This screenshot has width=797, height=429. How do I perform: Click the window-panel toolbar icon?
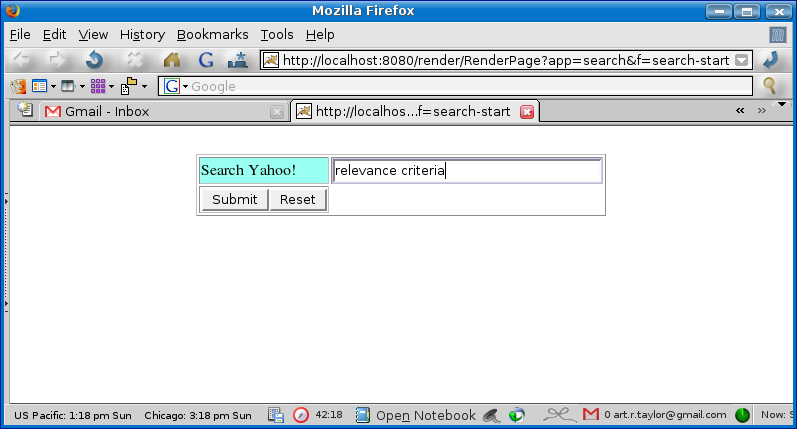click(x=68, y=86)
